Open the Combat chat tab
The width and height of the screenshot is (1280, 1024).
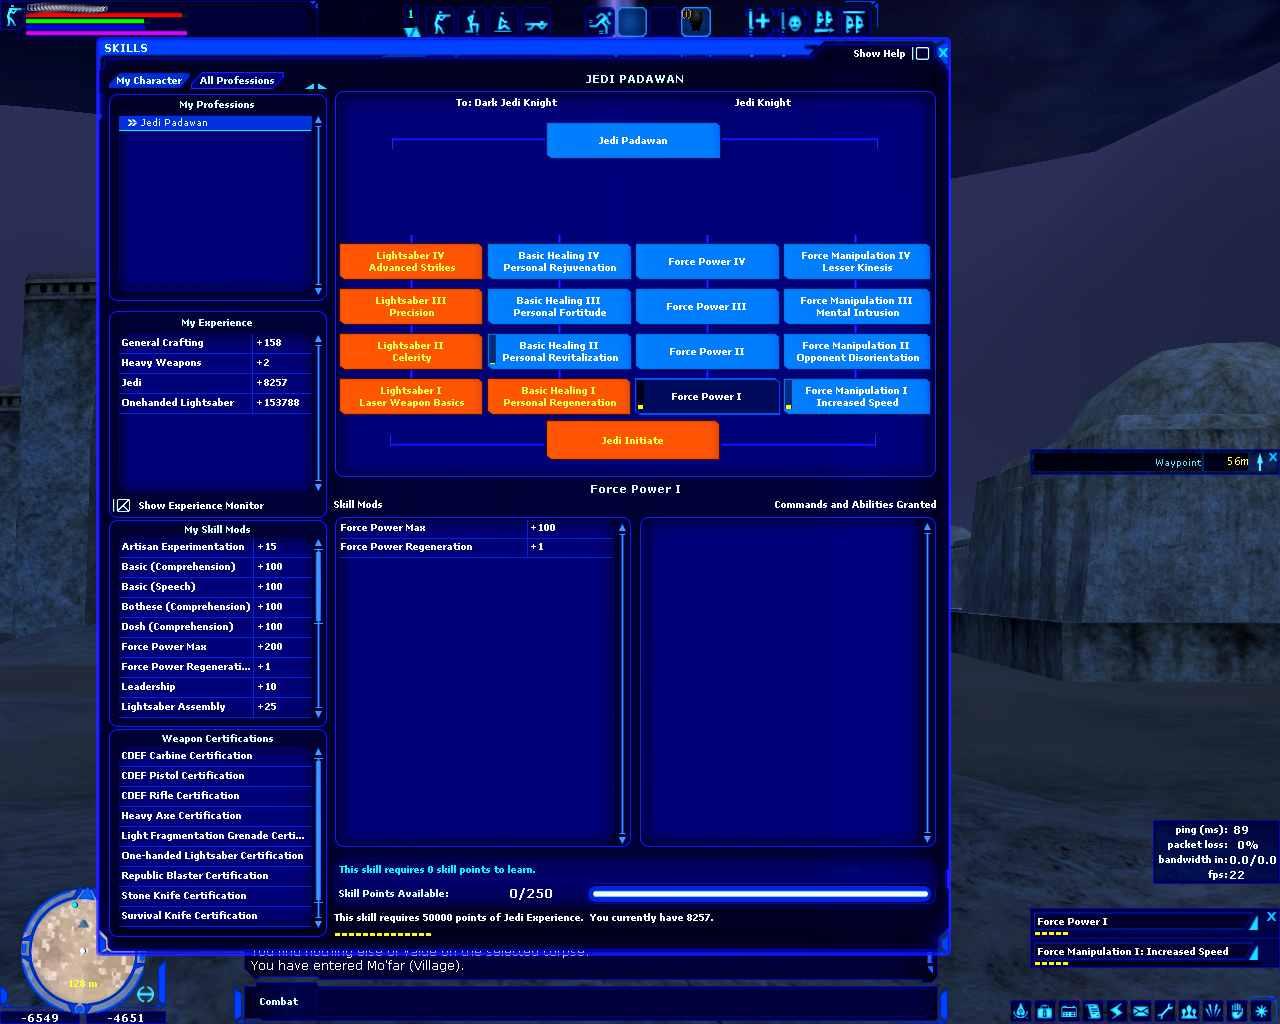[x=278, y=1001]
